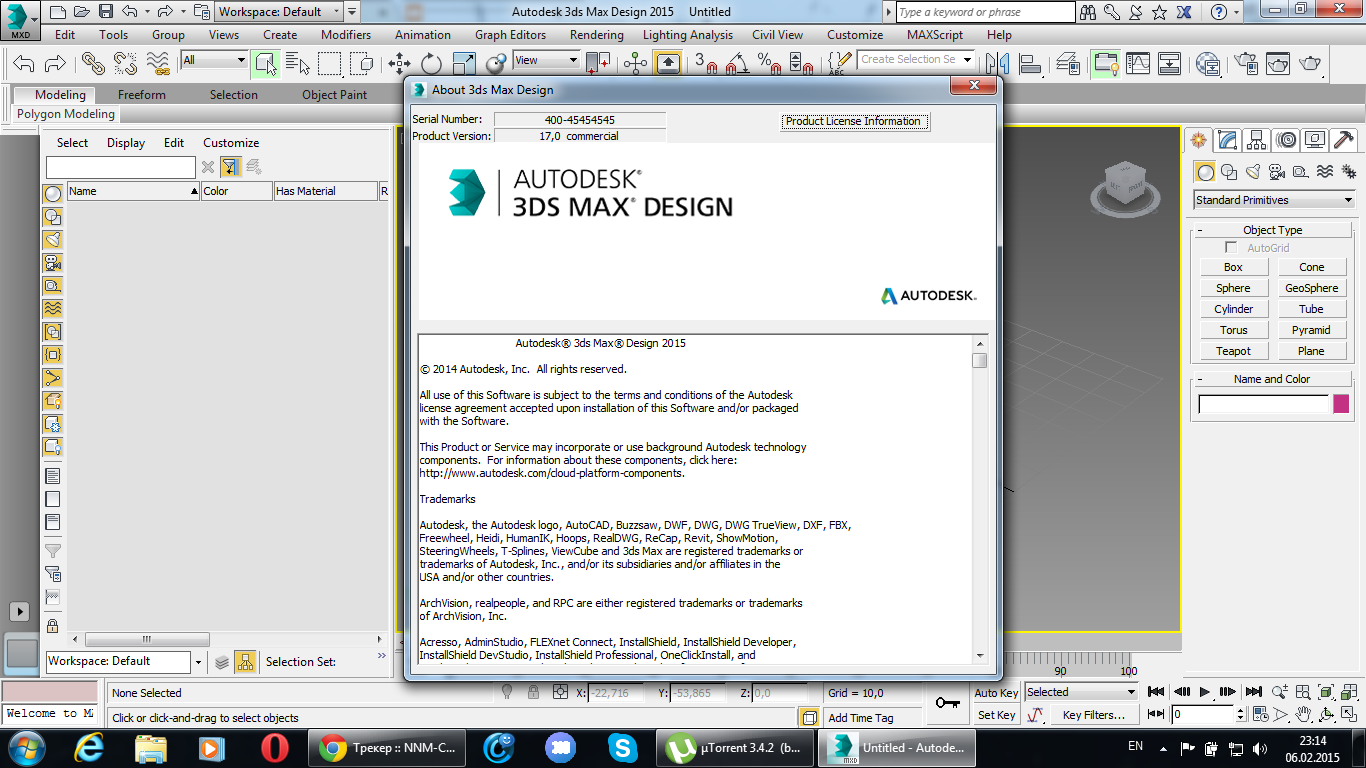The width and height of the screenshot is (1366, 768).
Task: Toggle the Window/Crossing selection icon
Action: [x=362, y=63]
